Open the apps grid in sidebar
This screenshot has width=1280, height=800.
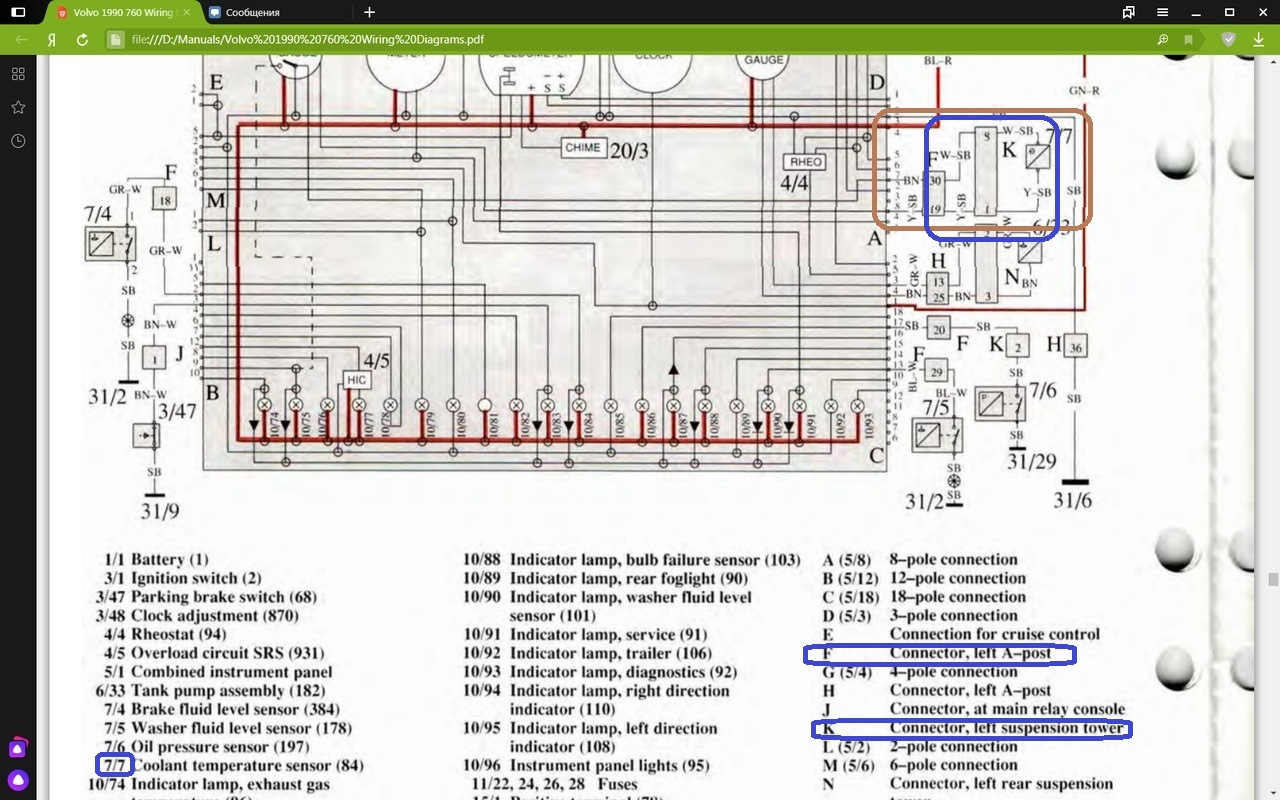[18, 74]
